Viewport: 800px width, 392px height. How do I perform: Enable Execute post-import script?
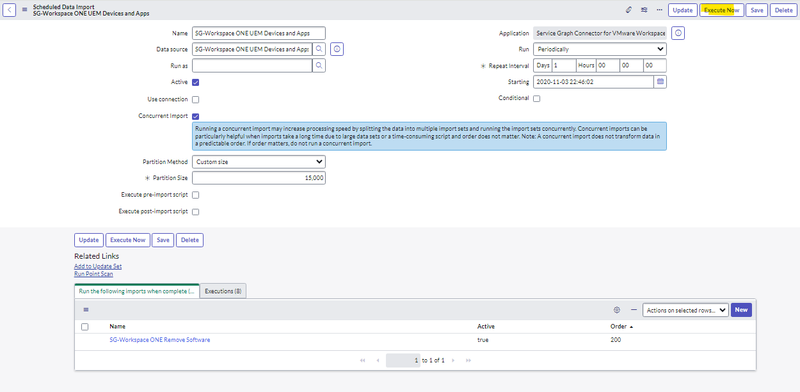point(195,212)
